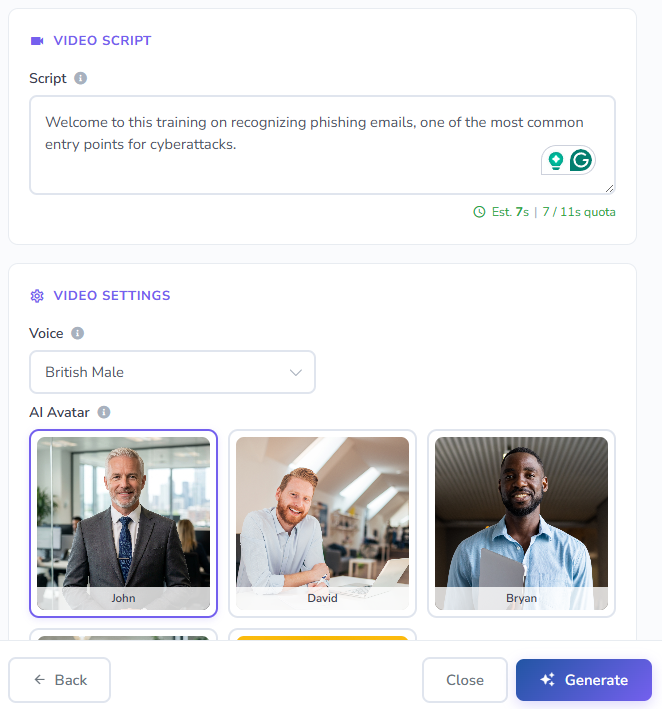This screenshot has height=709, width=662.
Task: Click the gear icon by Video Settings
Action: pyautogui.click(x=37, y=296)
